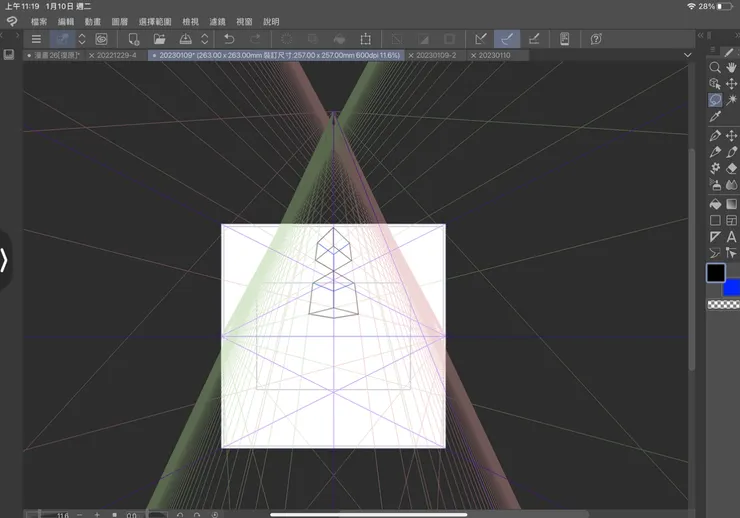
Task: Toggle snap to ruler button
Action: pyautogui.click(x=481, y=39)
